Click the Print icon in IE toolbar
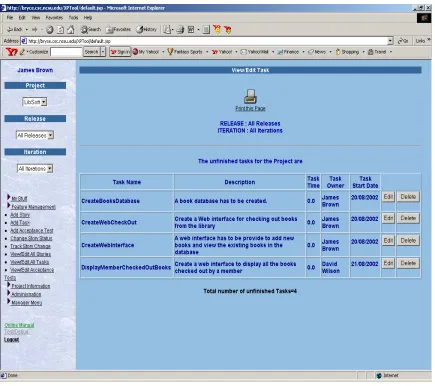 [180, 30]
